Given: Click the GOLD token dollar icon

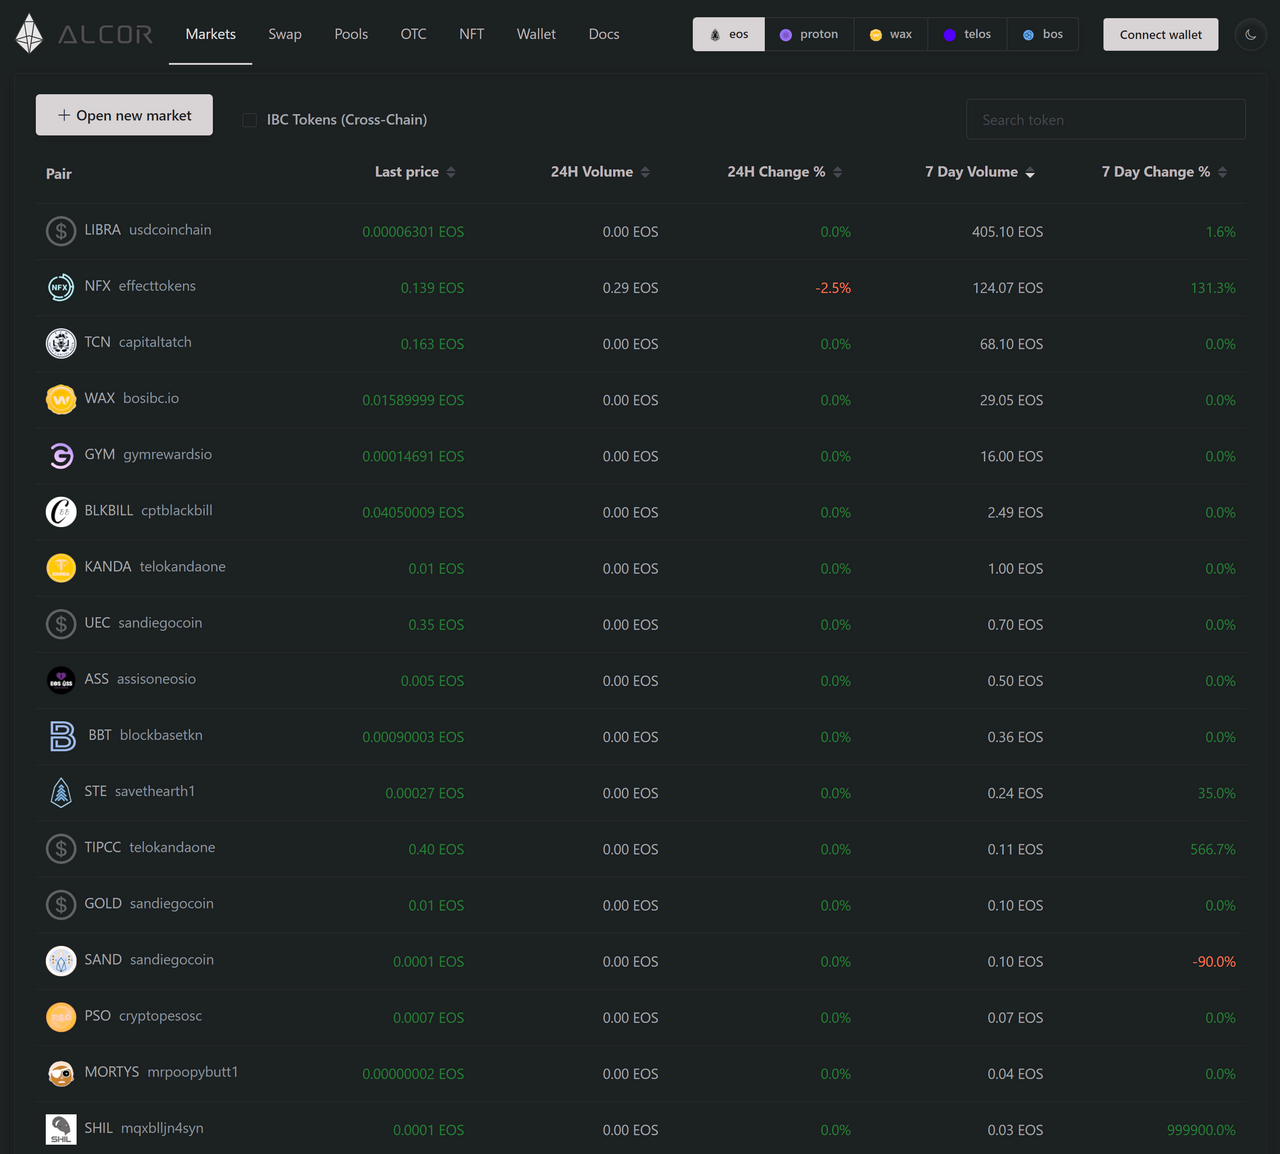Looking at the screenshot, I should point(61,904).
